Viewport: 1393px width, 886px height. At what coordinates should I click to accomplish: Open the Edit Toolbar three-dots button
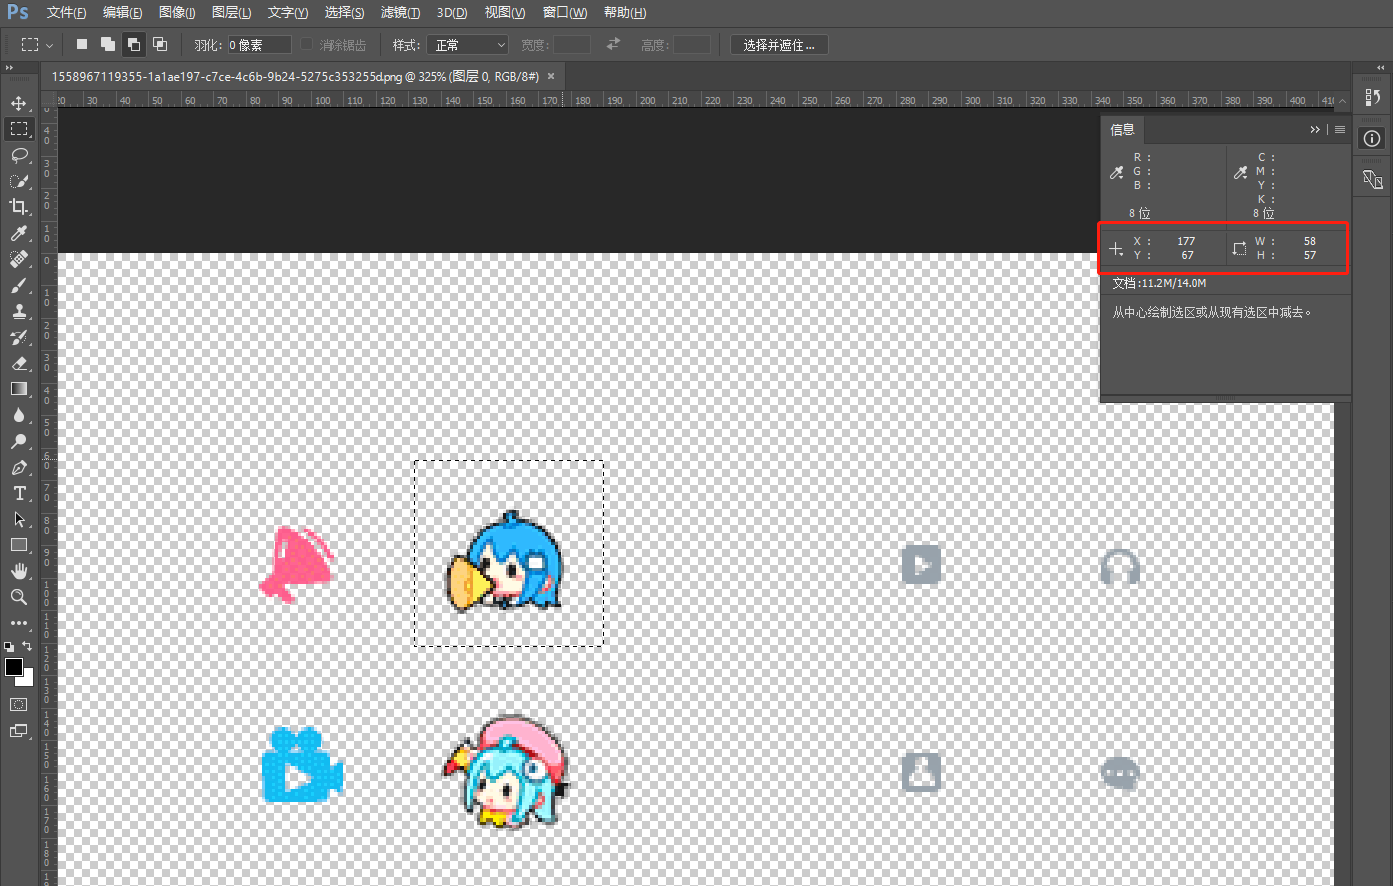(x=19, y=623)
